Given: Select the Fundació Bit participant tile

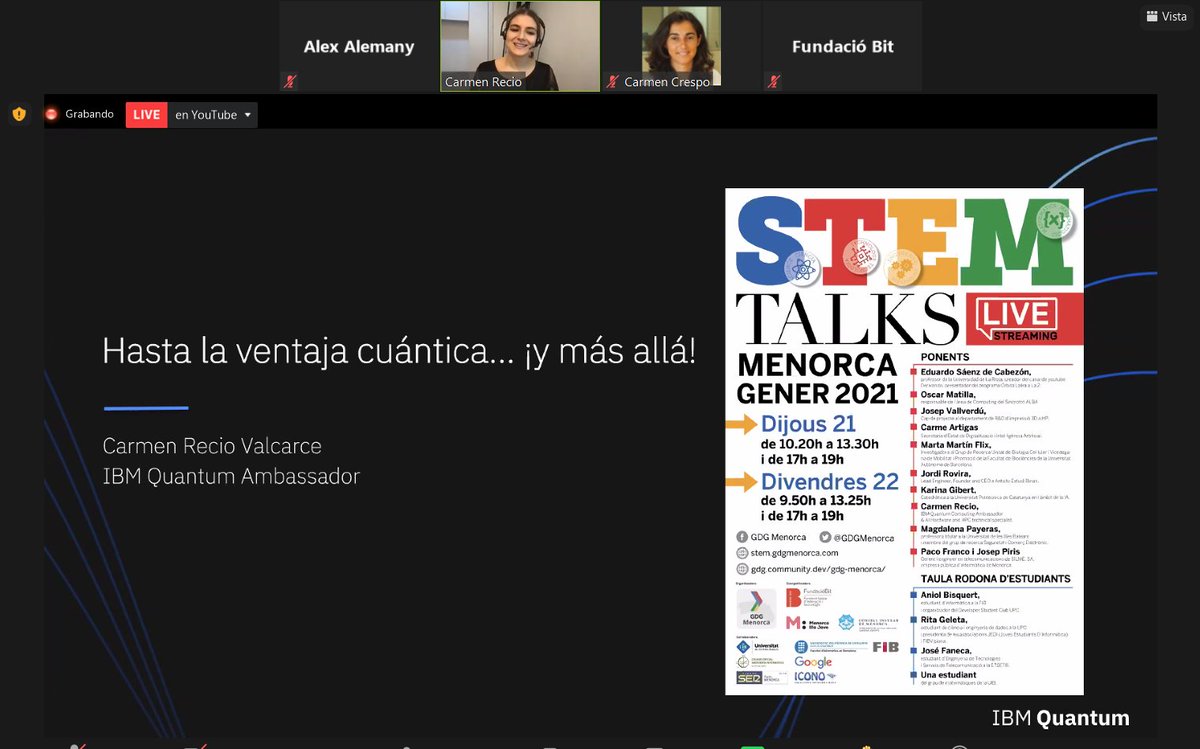Looking at the screenshot, I should point(842,47).
